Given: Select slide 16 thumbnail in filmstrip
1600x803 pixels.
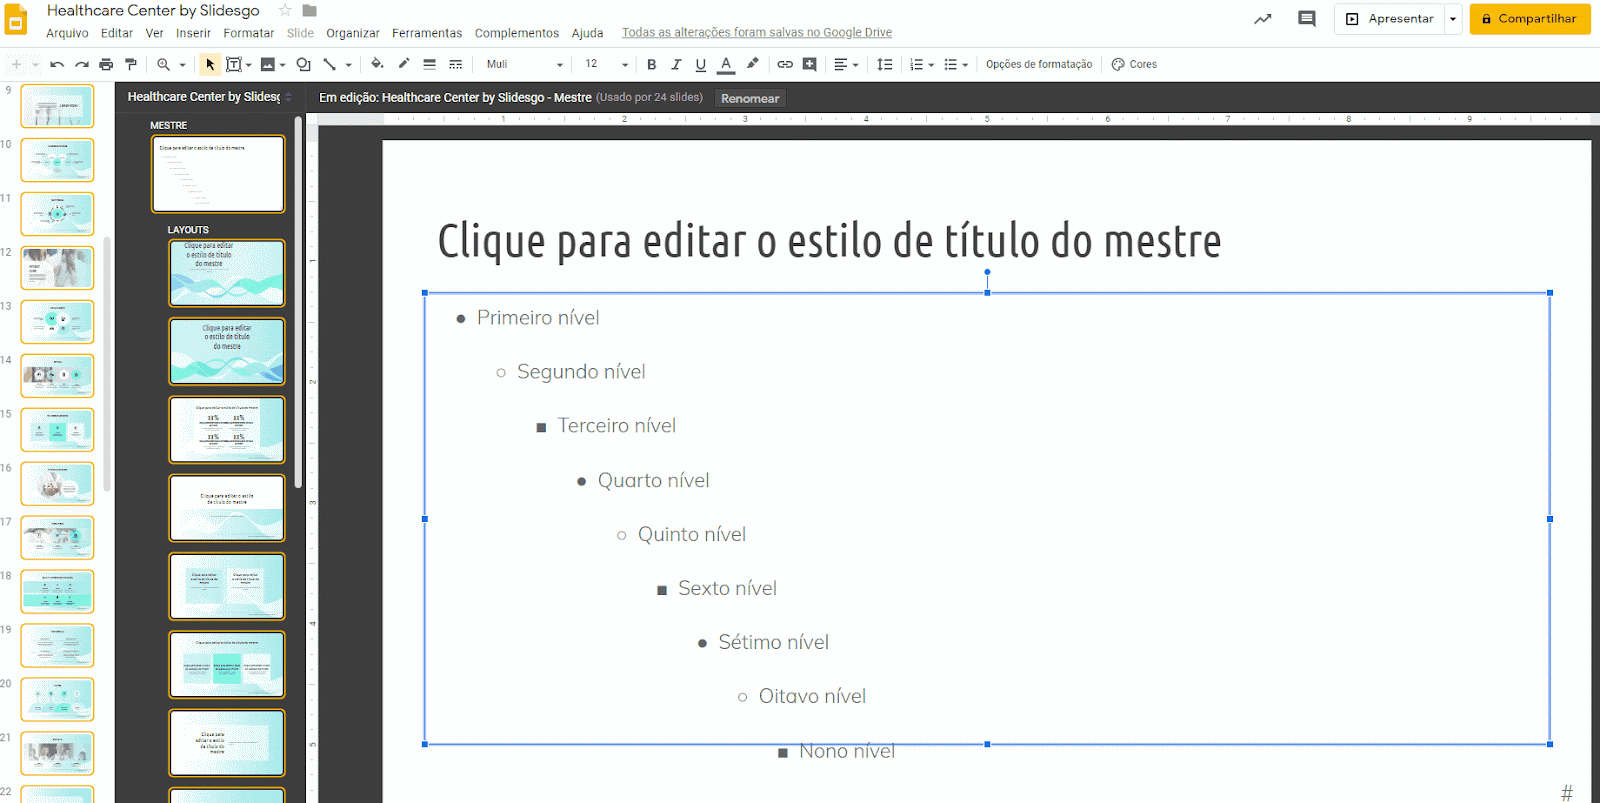Looking at the screenshot, I should click(x=57, y=484).
